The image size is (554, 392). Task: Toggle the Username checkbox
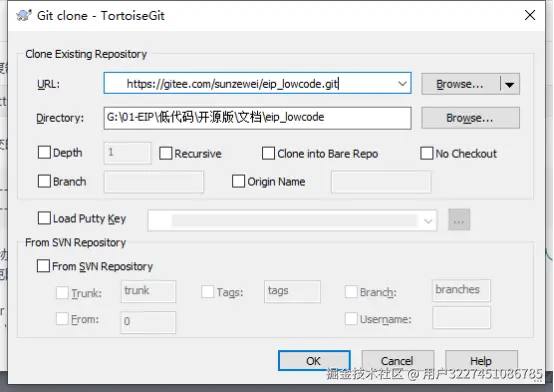[351, 318]
